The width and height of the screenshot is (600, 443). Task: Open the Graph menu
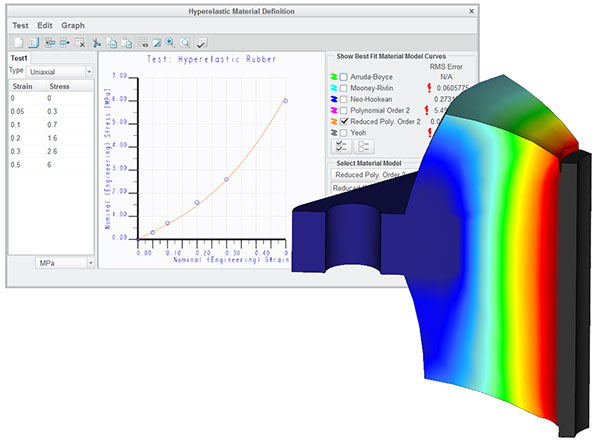click(x=73, y=26)
